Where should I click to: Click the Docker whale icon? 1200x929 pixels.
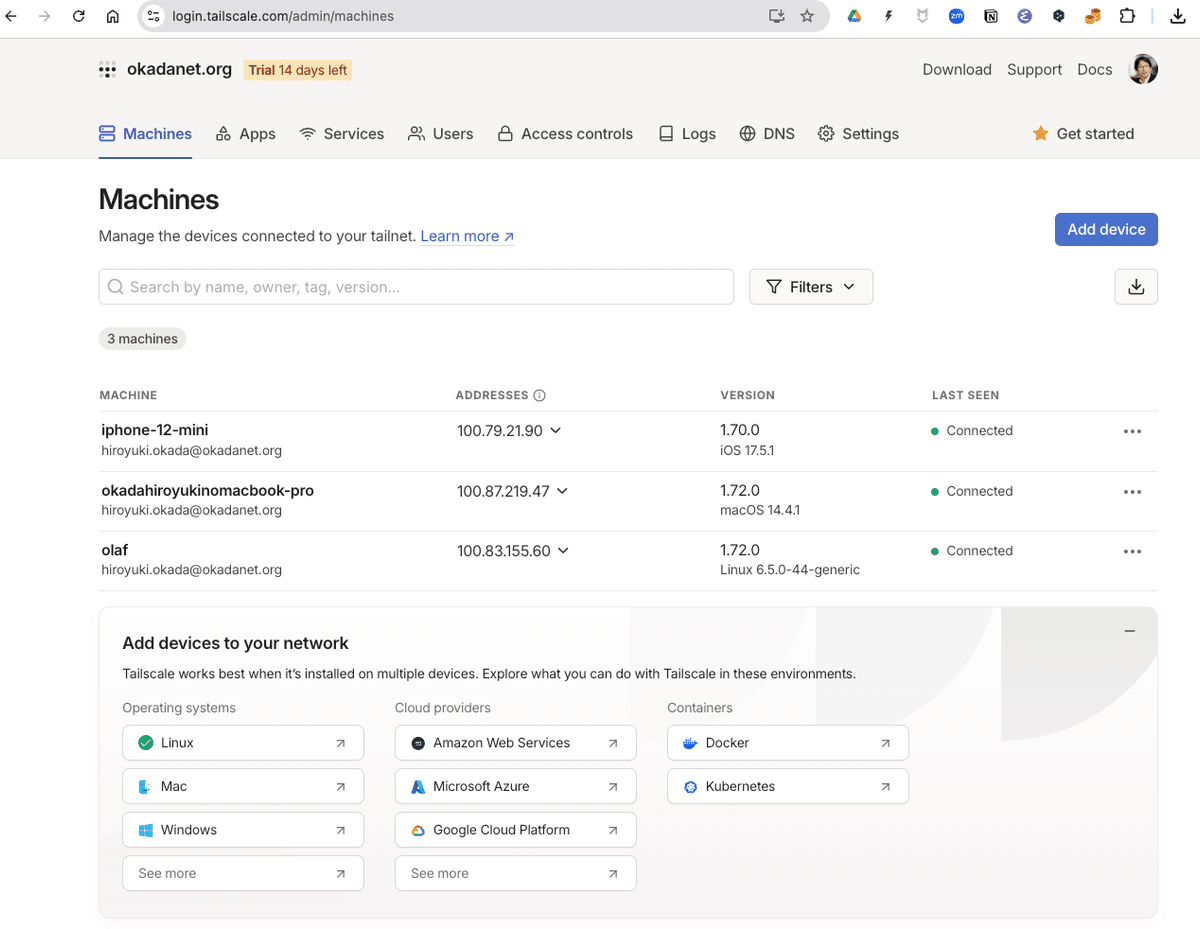click(x=690, y=743)
